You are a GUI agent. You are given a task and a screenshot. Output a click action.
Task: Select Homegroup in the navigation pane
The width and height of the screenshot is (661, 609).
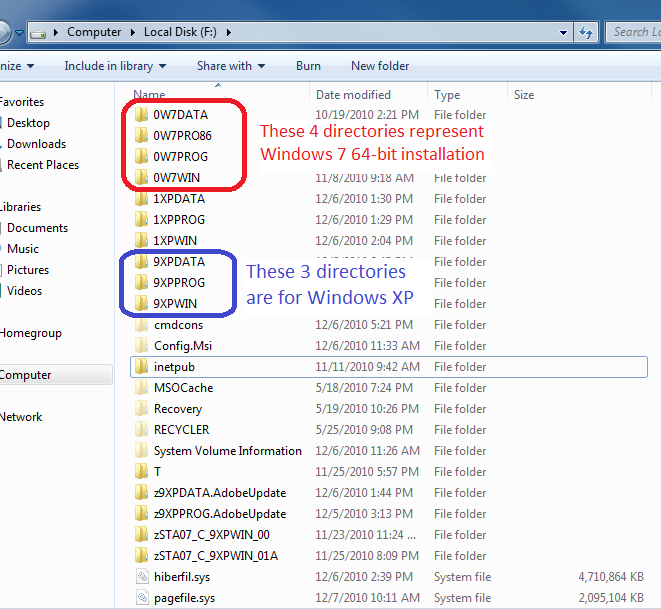pyautogui.click(x=31, y=333)
